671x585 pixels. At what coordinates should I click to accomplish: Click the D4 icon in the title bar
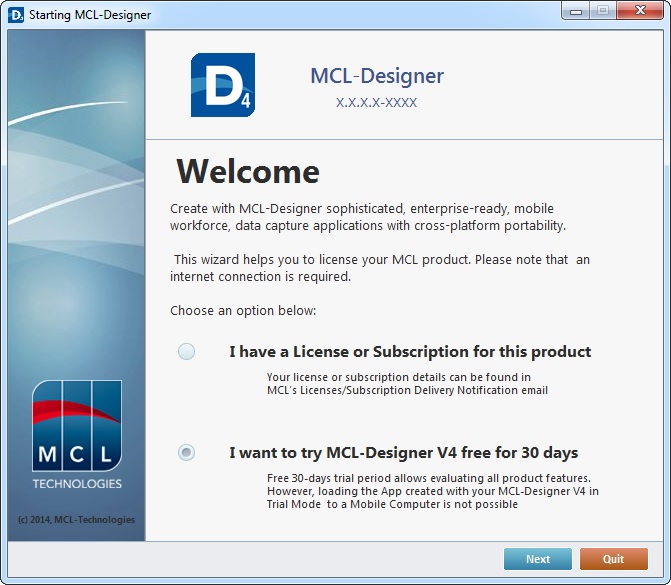click(16, 15)
